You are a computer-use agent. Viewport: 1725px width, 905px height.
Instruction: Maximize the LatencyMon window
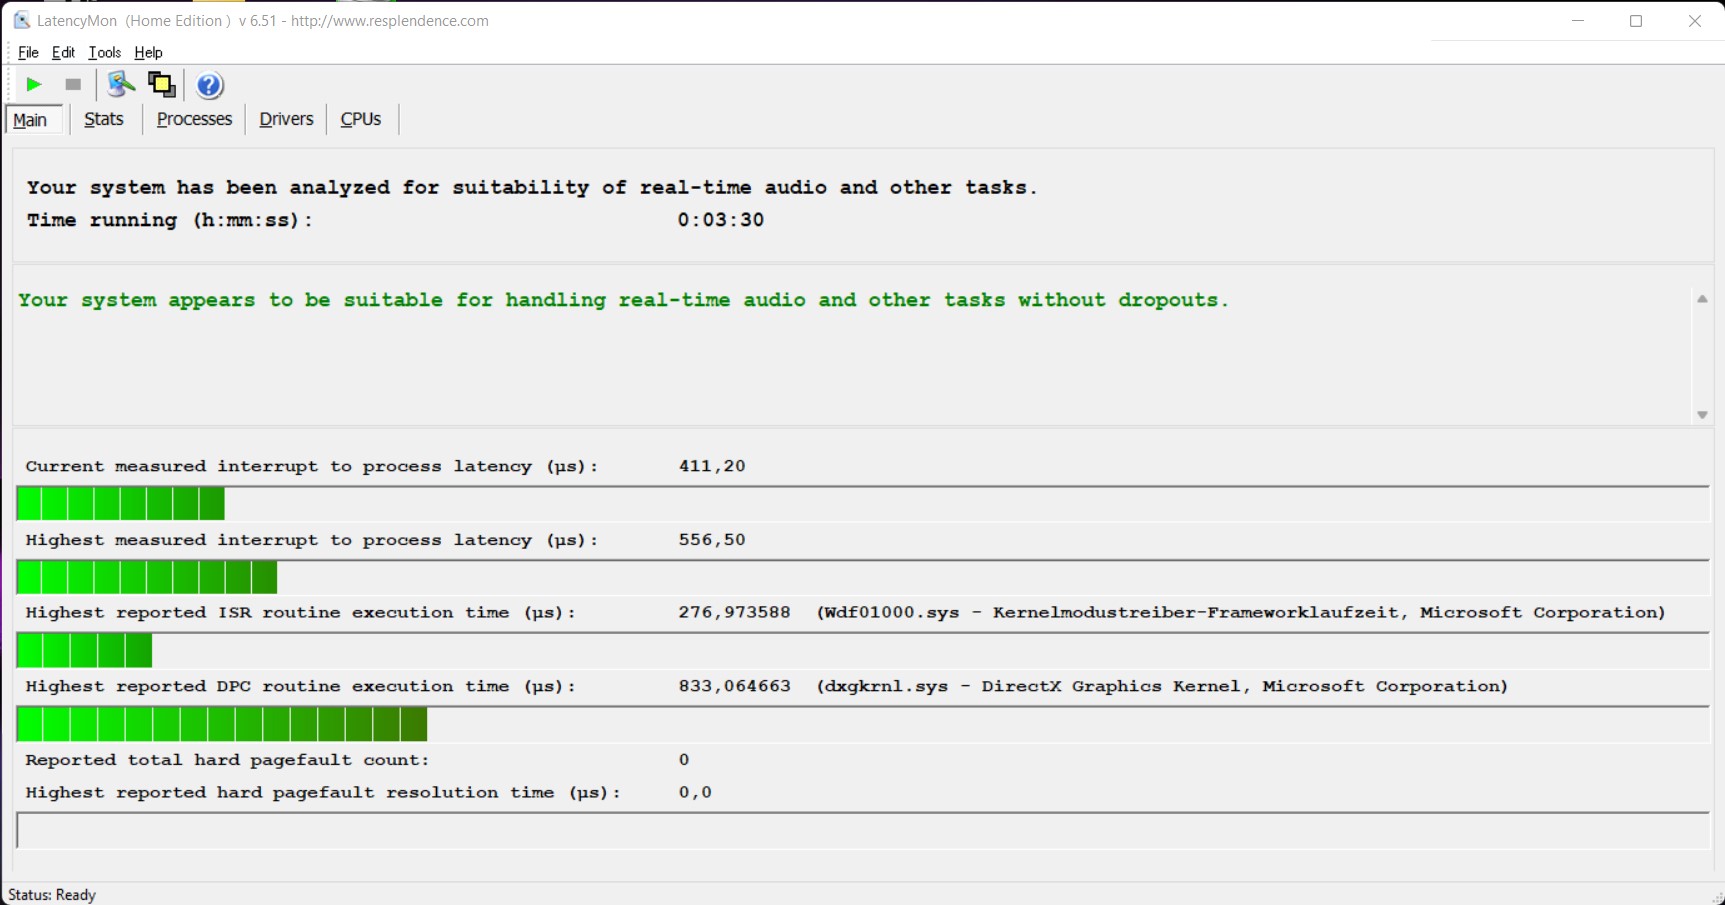(1636, 21)
